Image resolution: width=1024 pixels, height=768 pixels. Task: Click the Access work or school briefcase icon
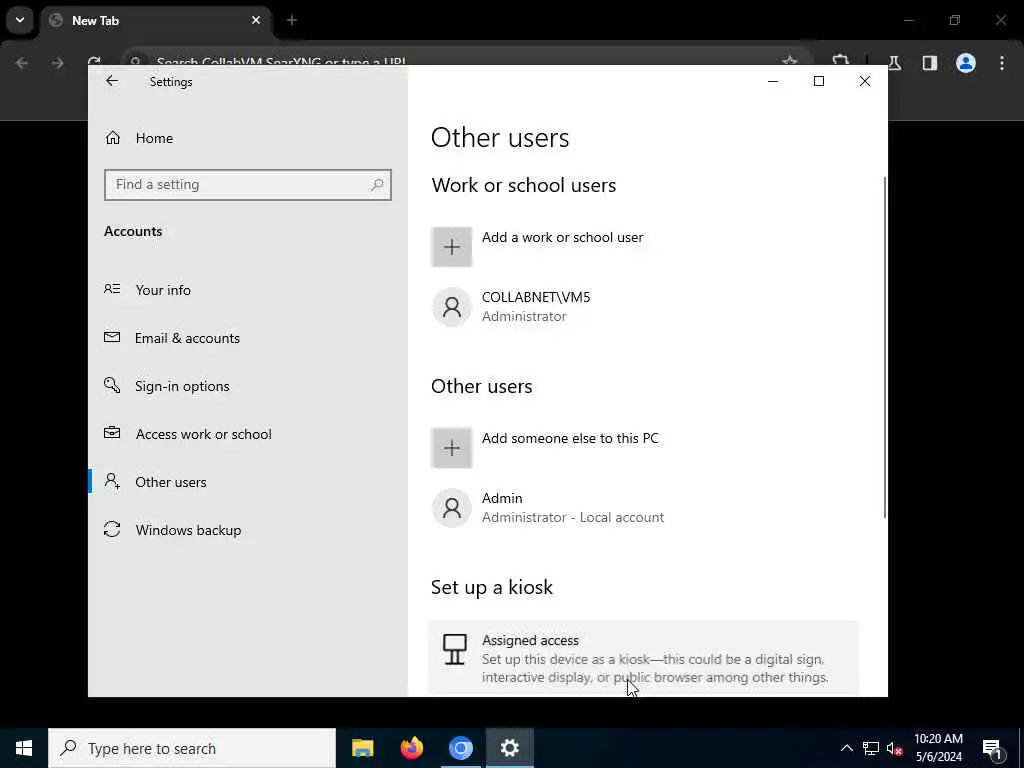[x=112, y=433]
